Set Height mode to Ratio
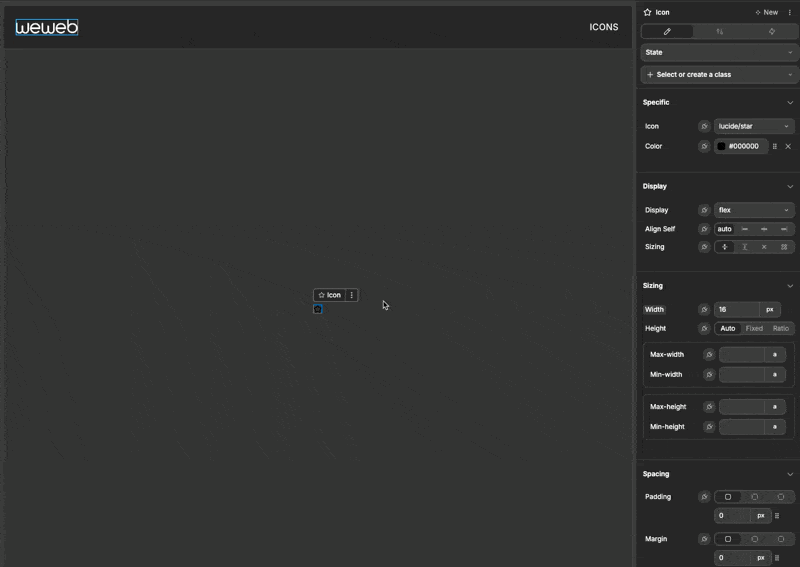Screen dimensions: 800x567 click(781, 329)
